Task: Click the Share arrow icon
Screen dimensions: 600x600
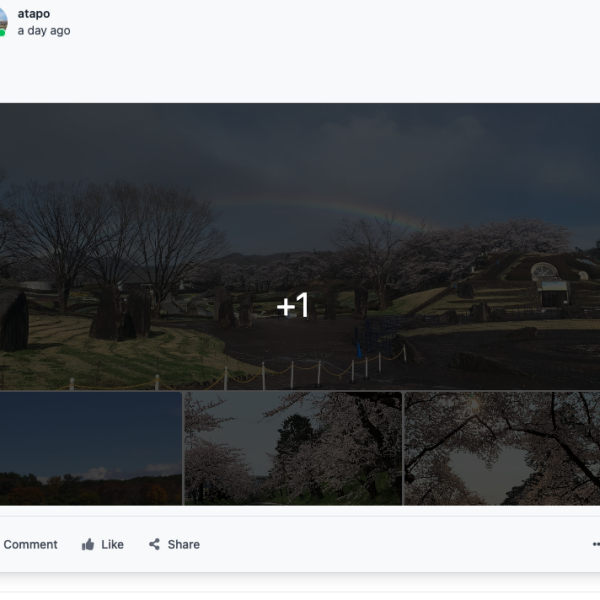Action: pos(154,544)
